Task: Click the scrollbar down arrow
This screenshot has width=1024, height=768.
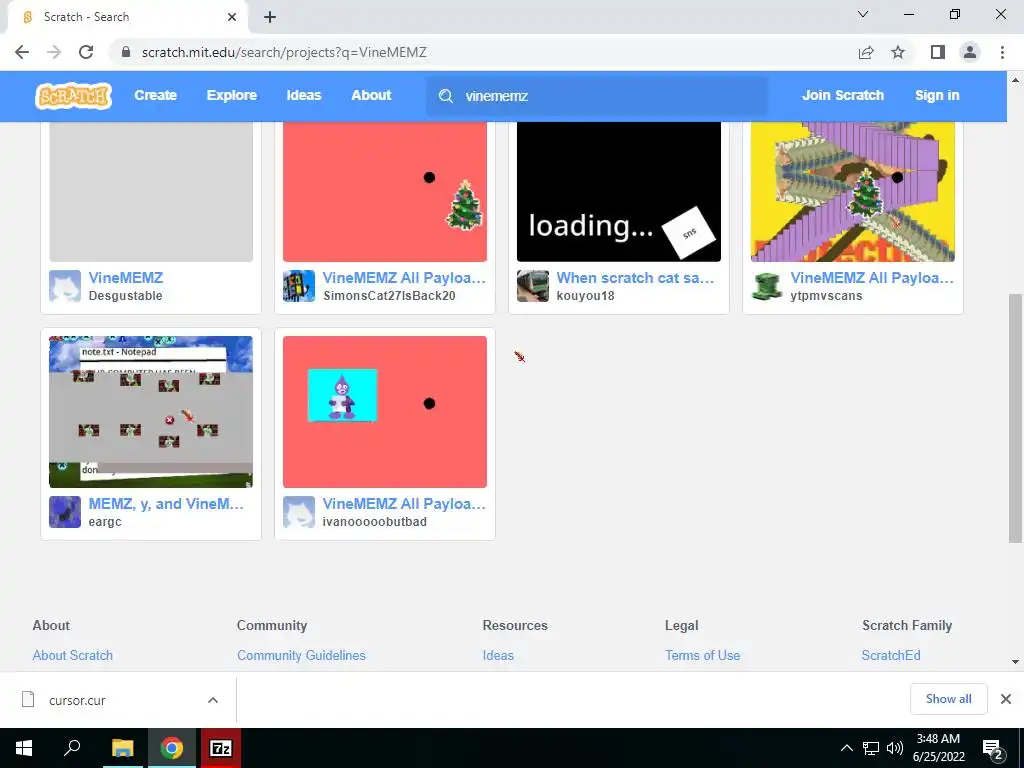Action: point(1015,662)
